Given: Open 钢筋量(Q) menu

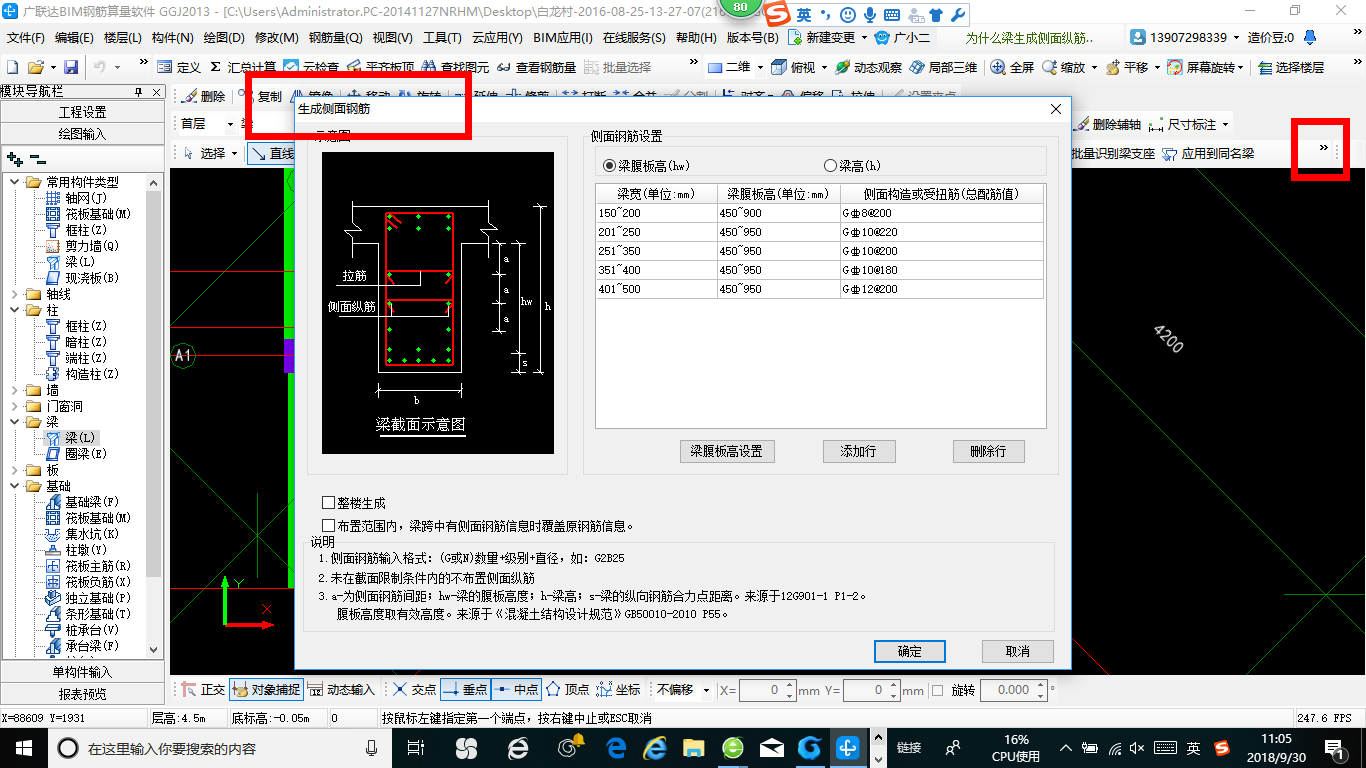Looking at the screenshot, I should pyautogui.click(x=335, y=38).
